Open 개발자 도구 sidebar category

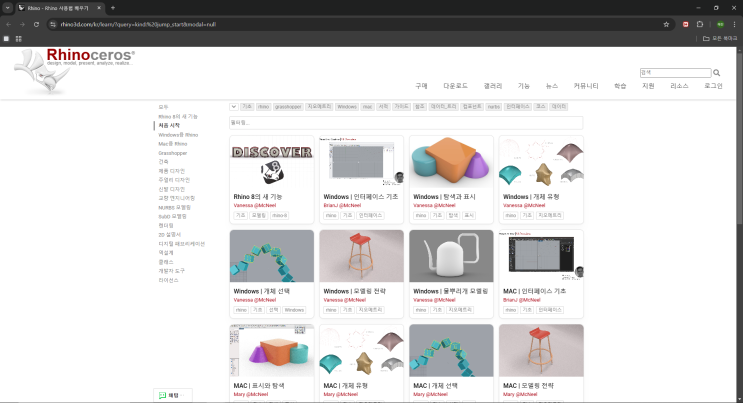172,271
